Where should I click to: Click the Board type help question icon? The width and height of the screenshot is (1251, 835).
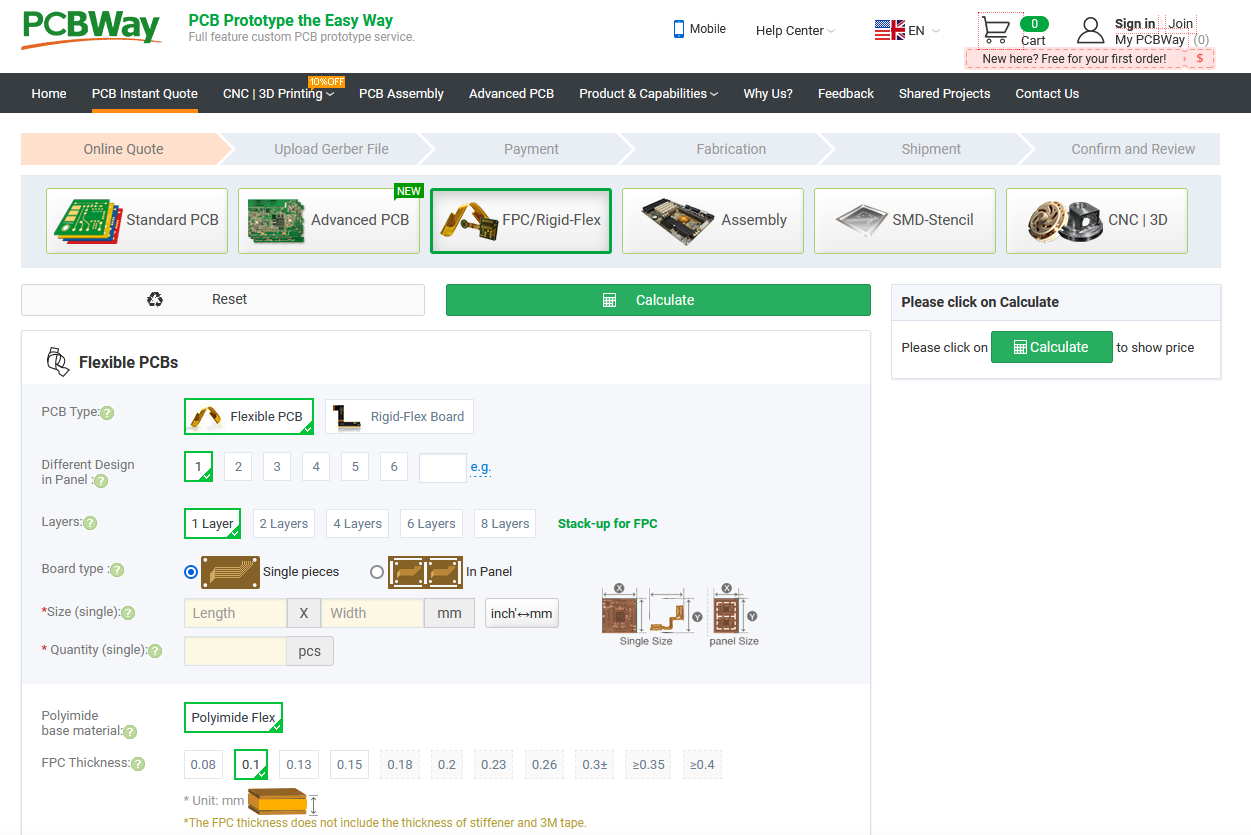click(117, 570)
